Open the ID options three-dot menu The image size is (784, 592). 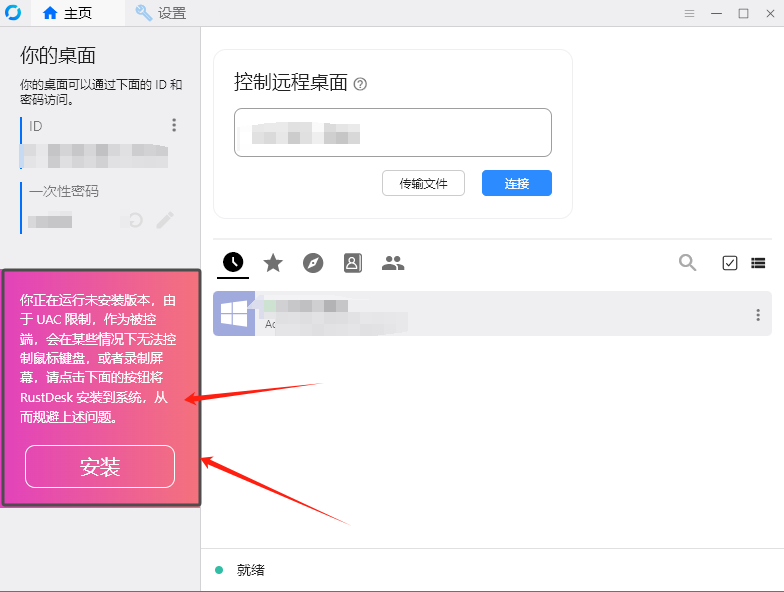coord(174,125)
